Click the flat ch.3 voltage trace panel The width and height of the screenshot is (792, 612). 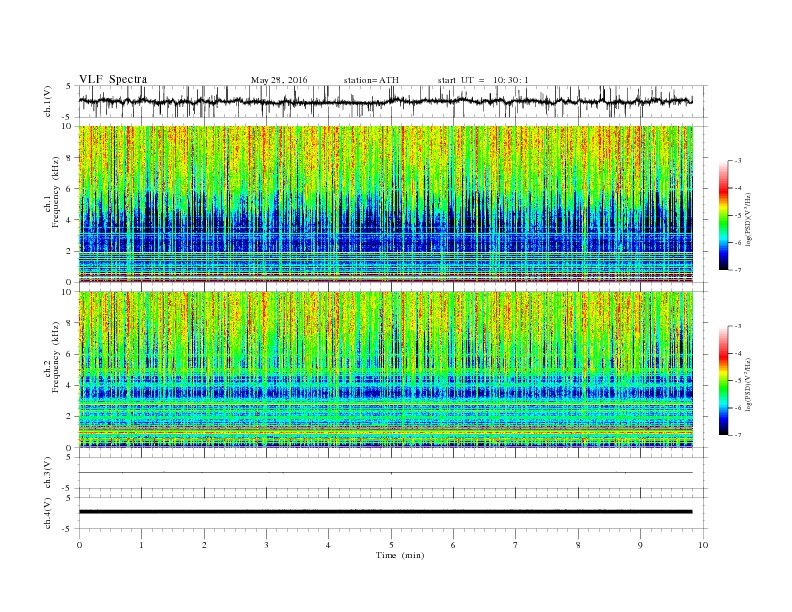[393, 473]
